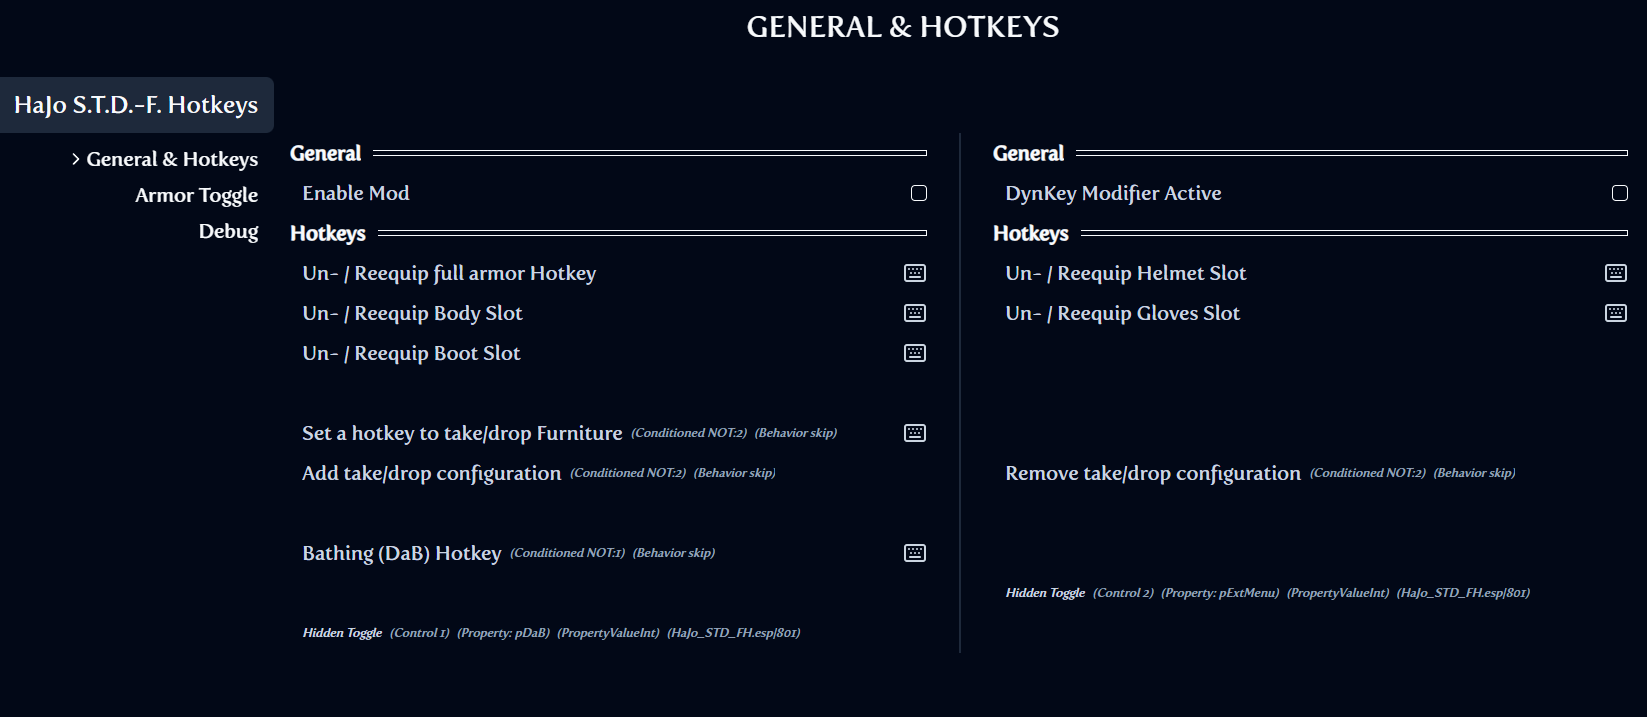Toggle the Enable Mod checkbox
The height and width of the screenshot is (717, 1647).
click(x=919, y=193)
